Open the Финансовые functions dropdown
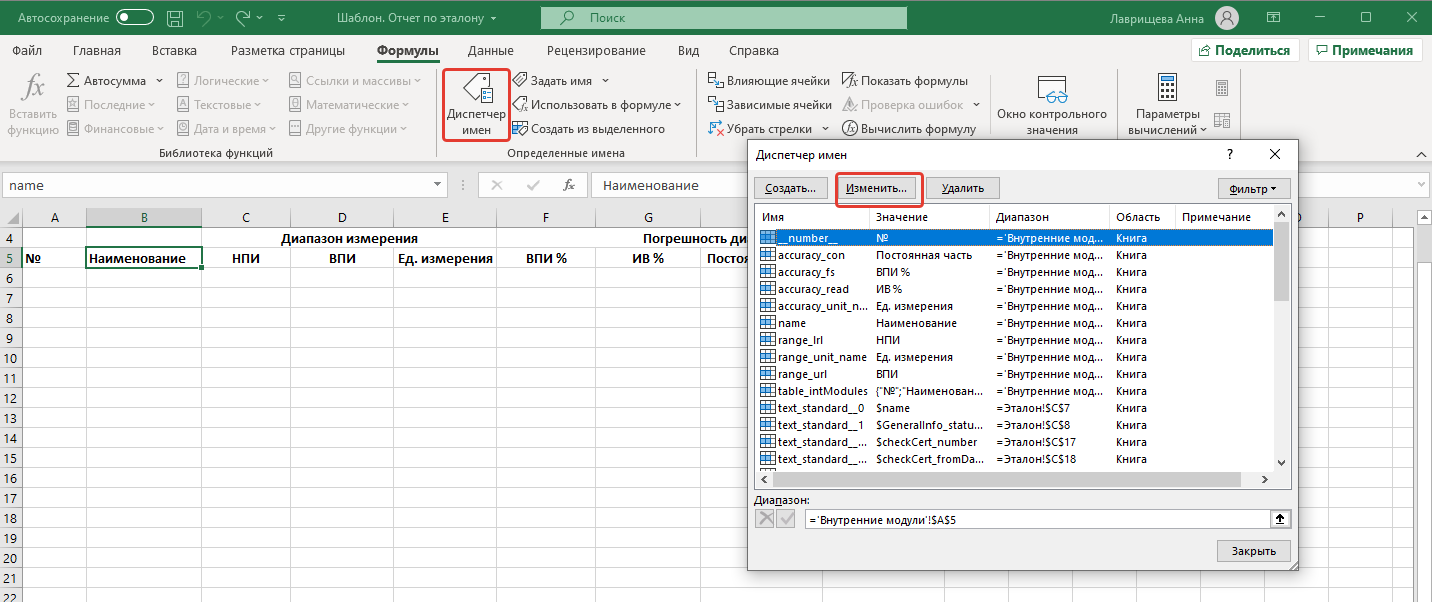This screenshot has width=1432, height=602. pos(115,129)
